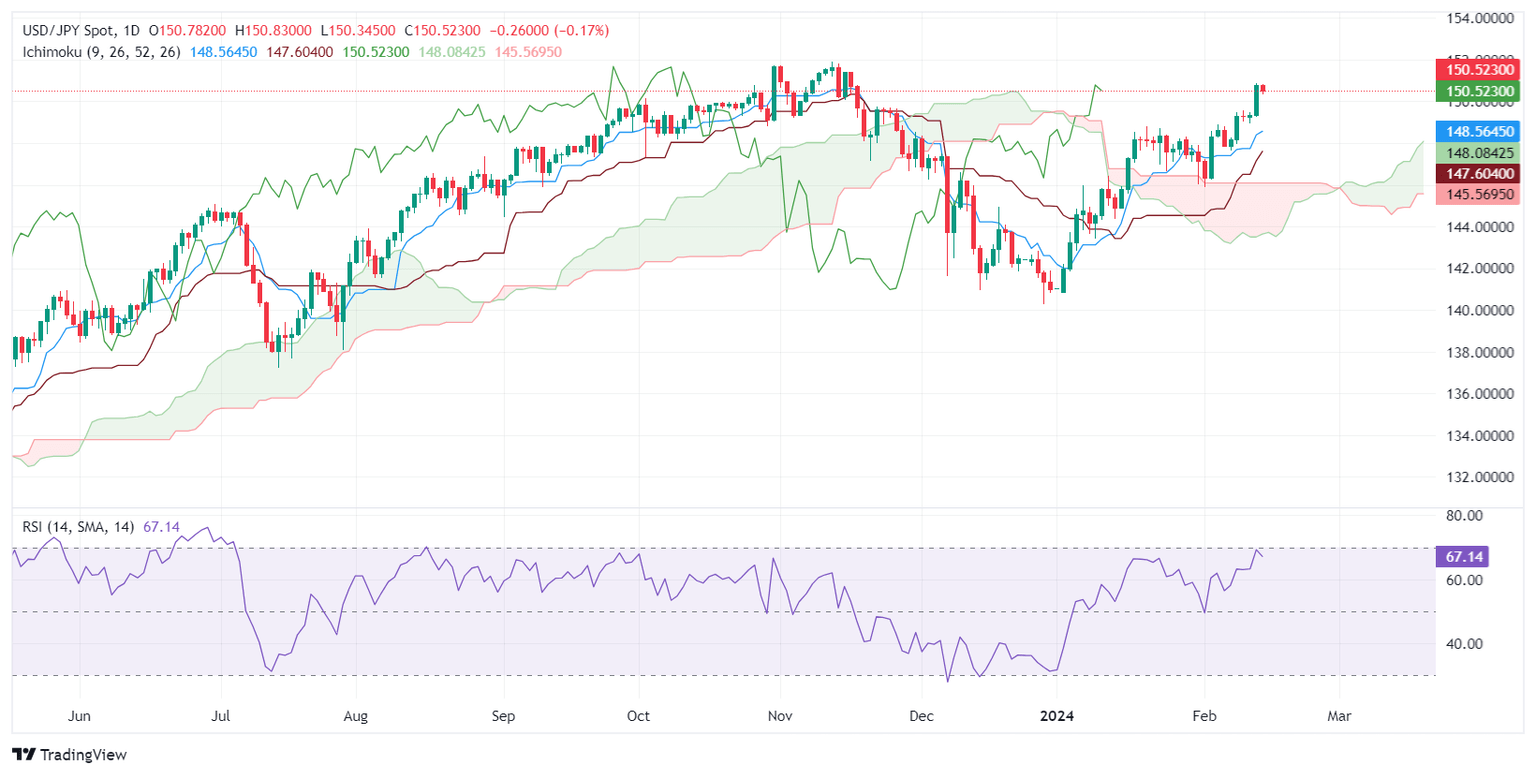Click the dark red 147.60400 base line label
The image size is (1536, 776).
tap(1479, 173)
